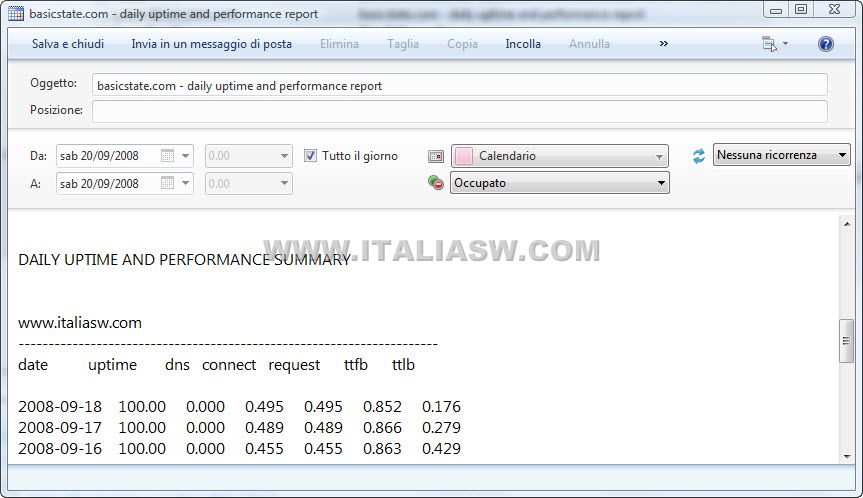Show more toolbar commands chevron

(x=664, y=43)
